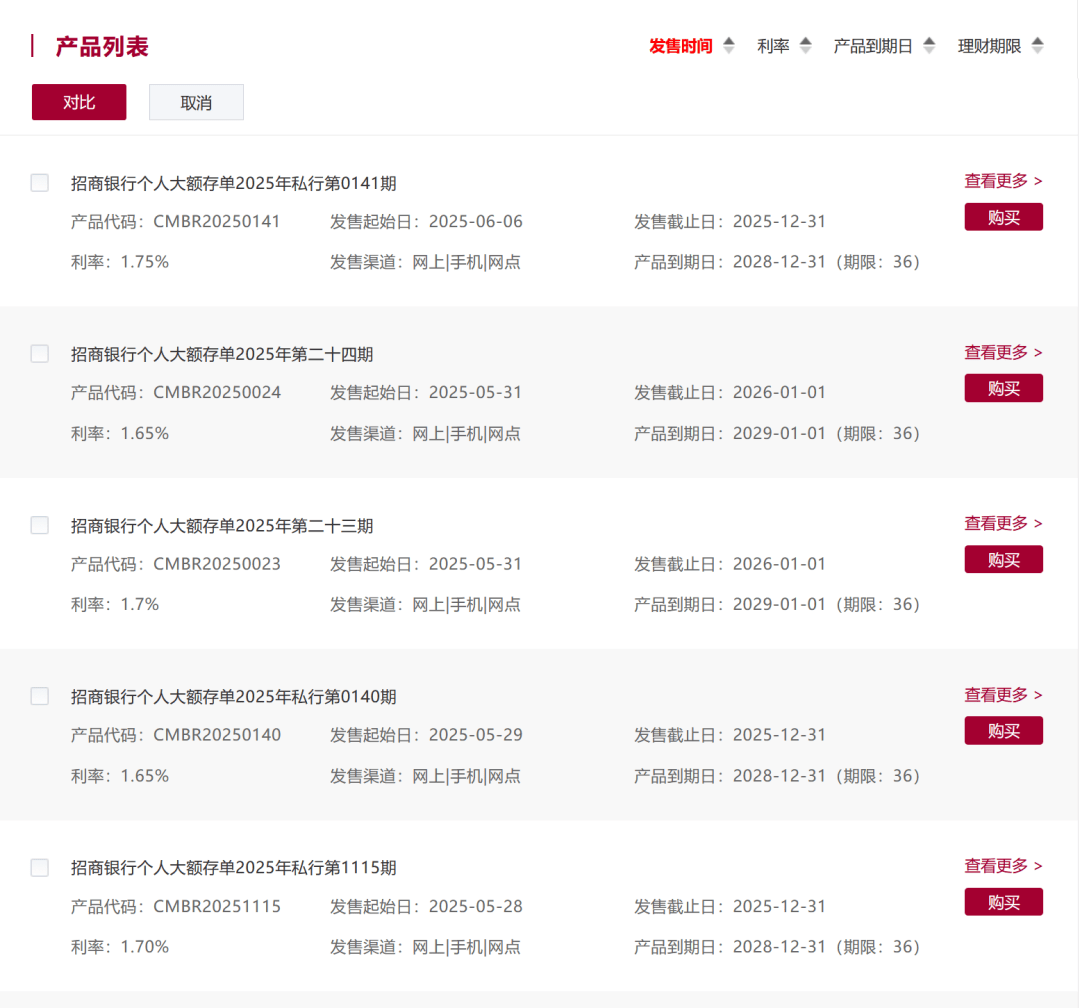Screen dimensions: 1080x1008
Task: Click the 产品列表 heading
Action: click(102, 46)
